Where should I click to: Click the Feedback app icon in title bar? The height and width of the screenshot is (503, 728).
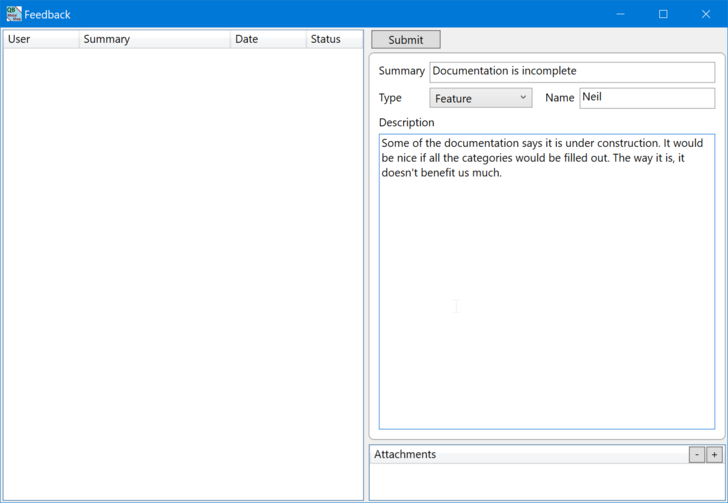coord(13,14)
